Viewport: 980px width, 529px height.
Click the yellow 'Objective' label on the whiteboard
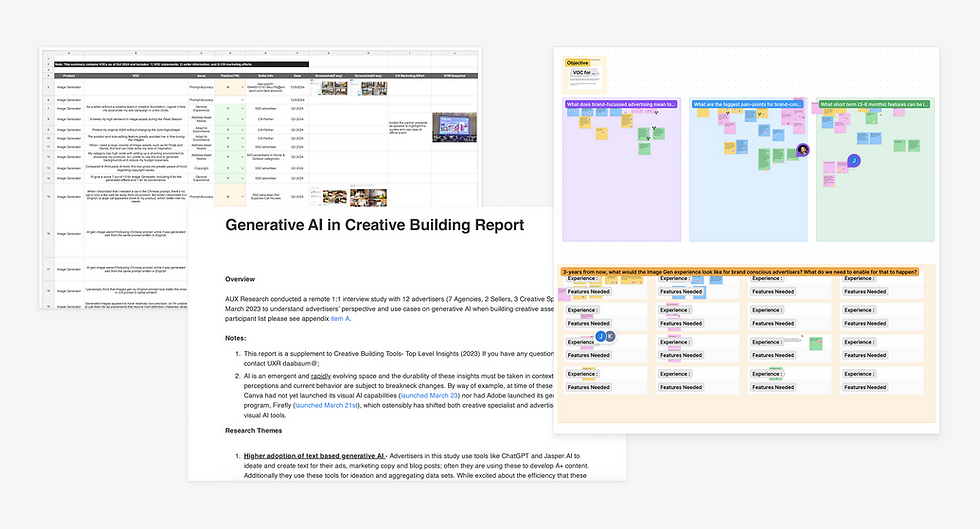click(578, 63)
